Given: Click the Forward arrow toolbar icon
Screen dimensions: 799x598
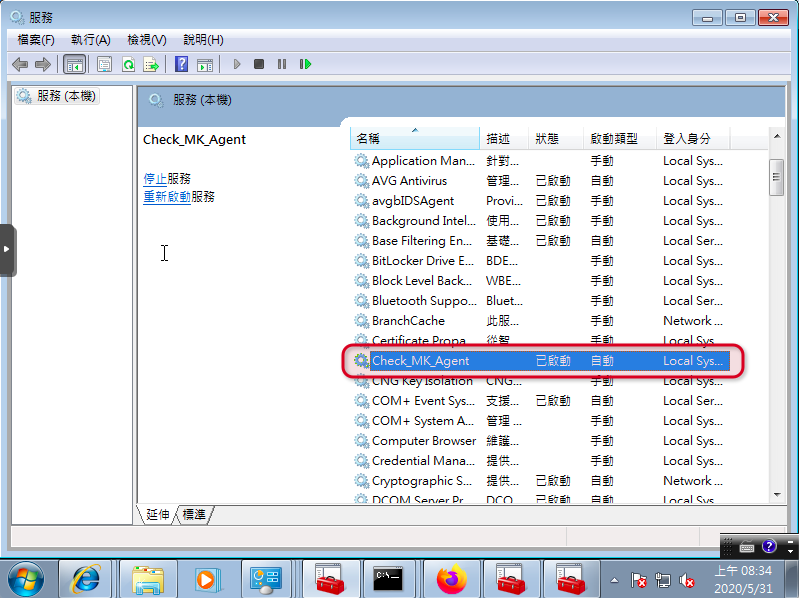Looking at the screenshot, I should pos(43,64).
